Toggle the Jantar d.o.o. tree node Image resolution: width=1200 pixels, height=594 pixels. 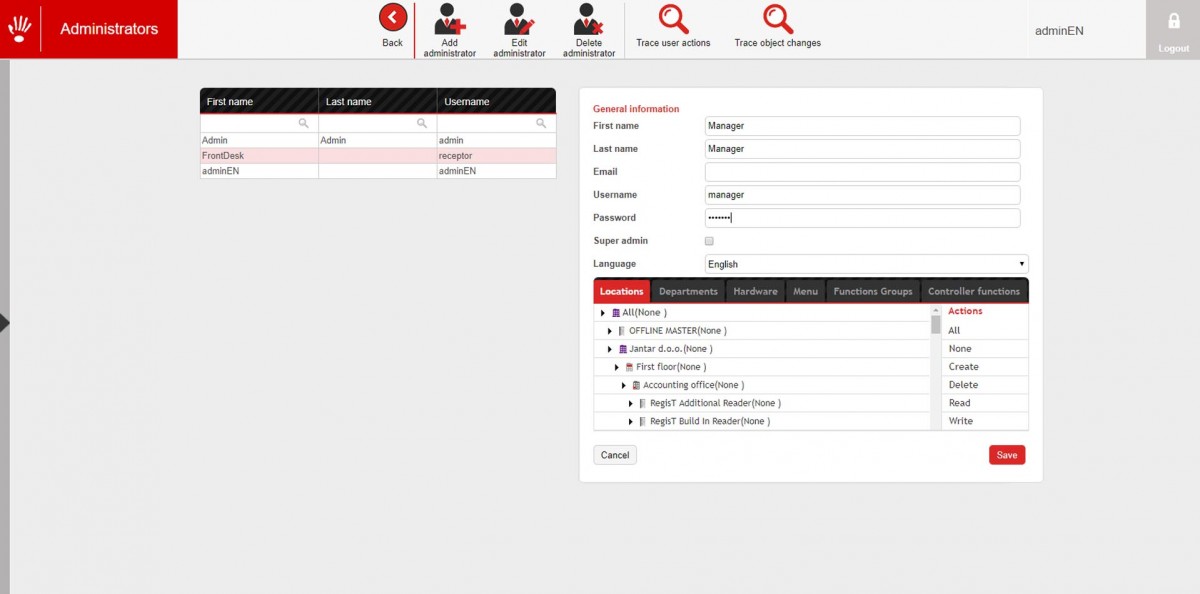pyautogui.click(x=610, y=349)
